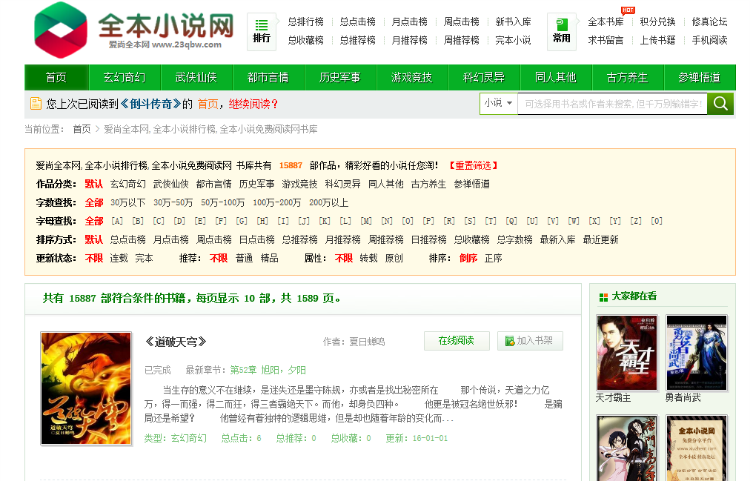
Task: Open 总收藏榜 link in header
Action: tap(306, 40)
